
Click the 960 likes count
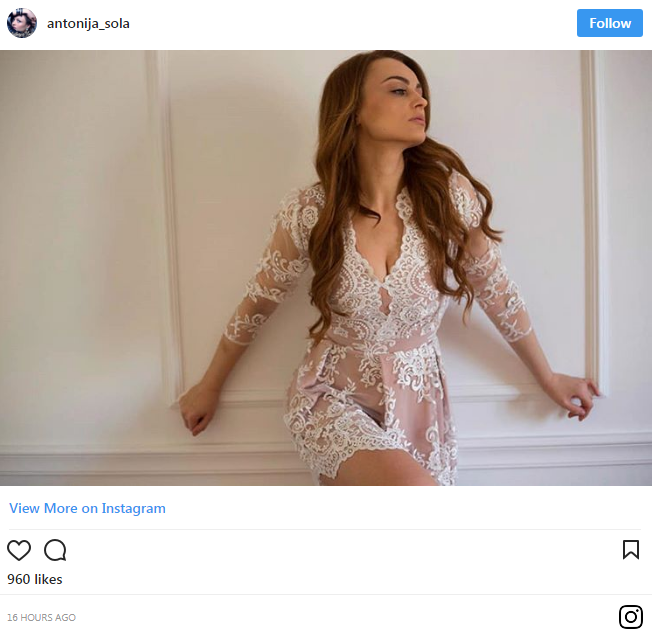(x=35, y=580)
